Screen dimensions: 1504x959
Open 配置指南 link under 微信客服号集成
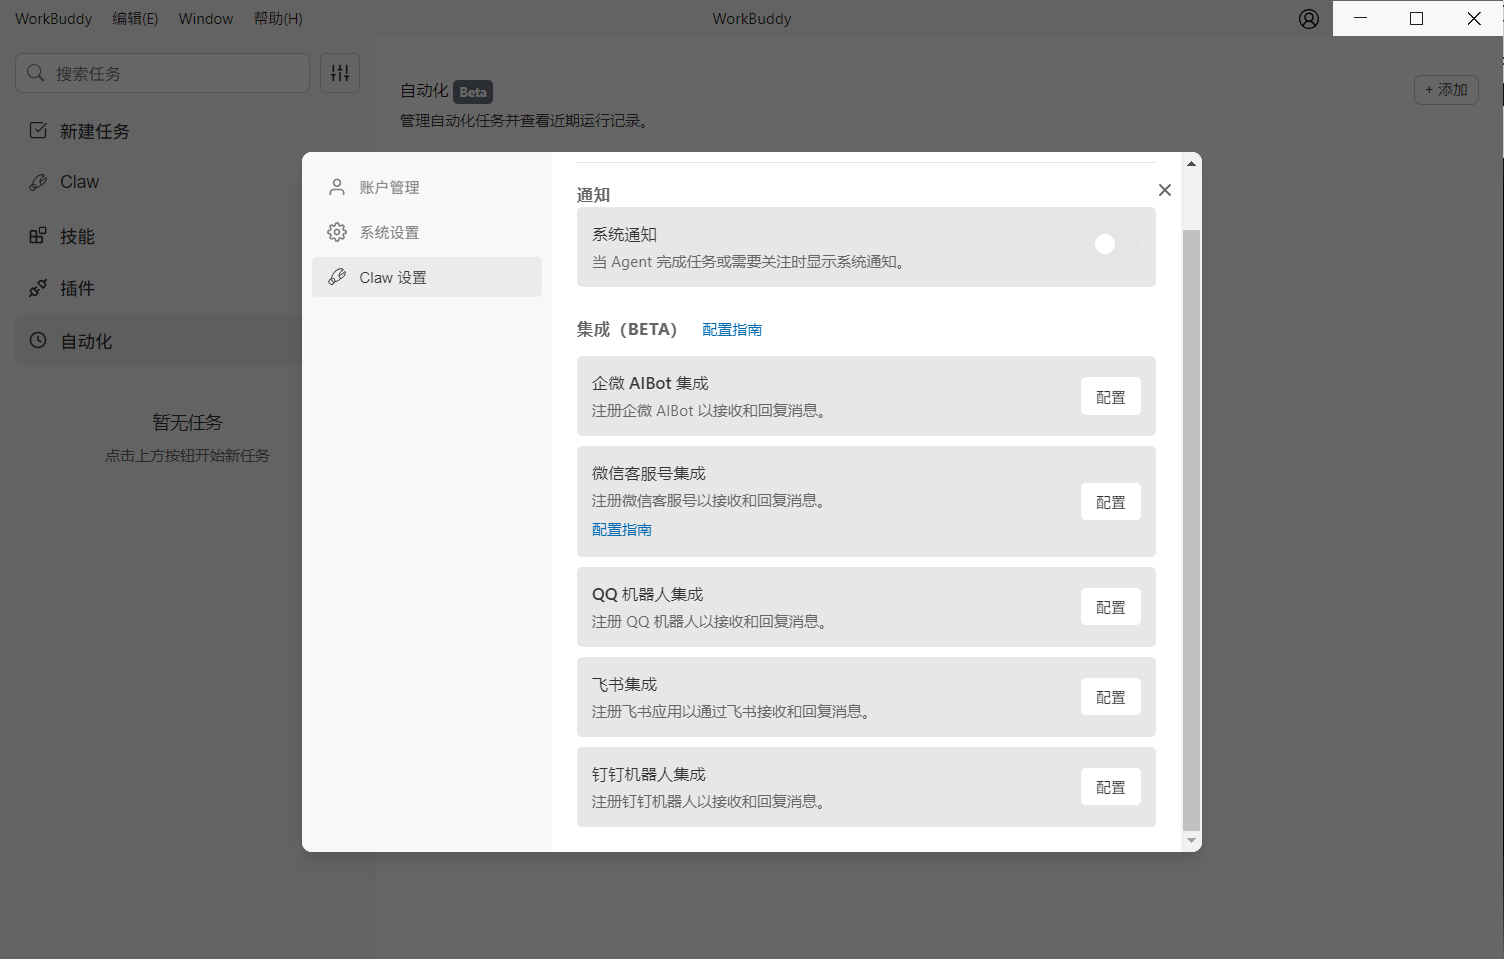[x=621, y=530]
